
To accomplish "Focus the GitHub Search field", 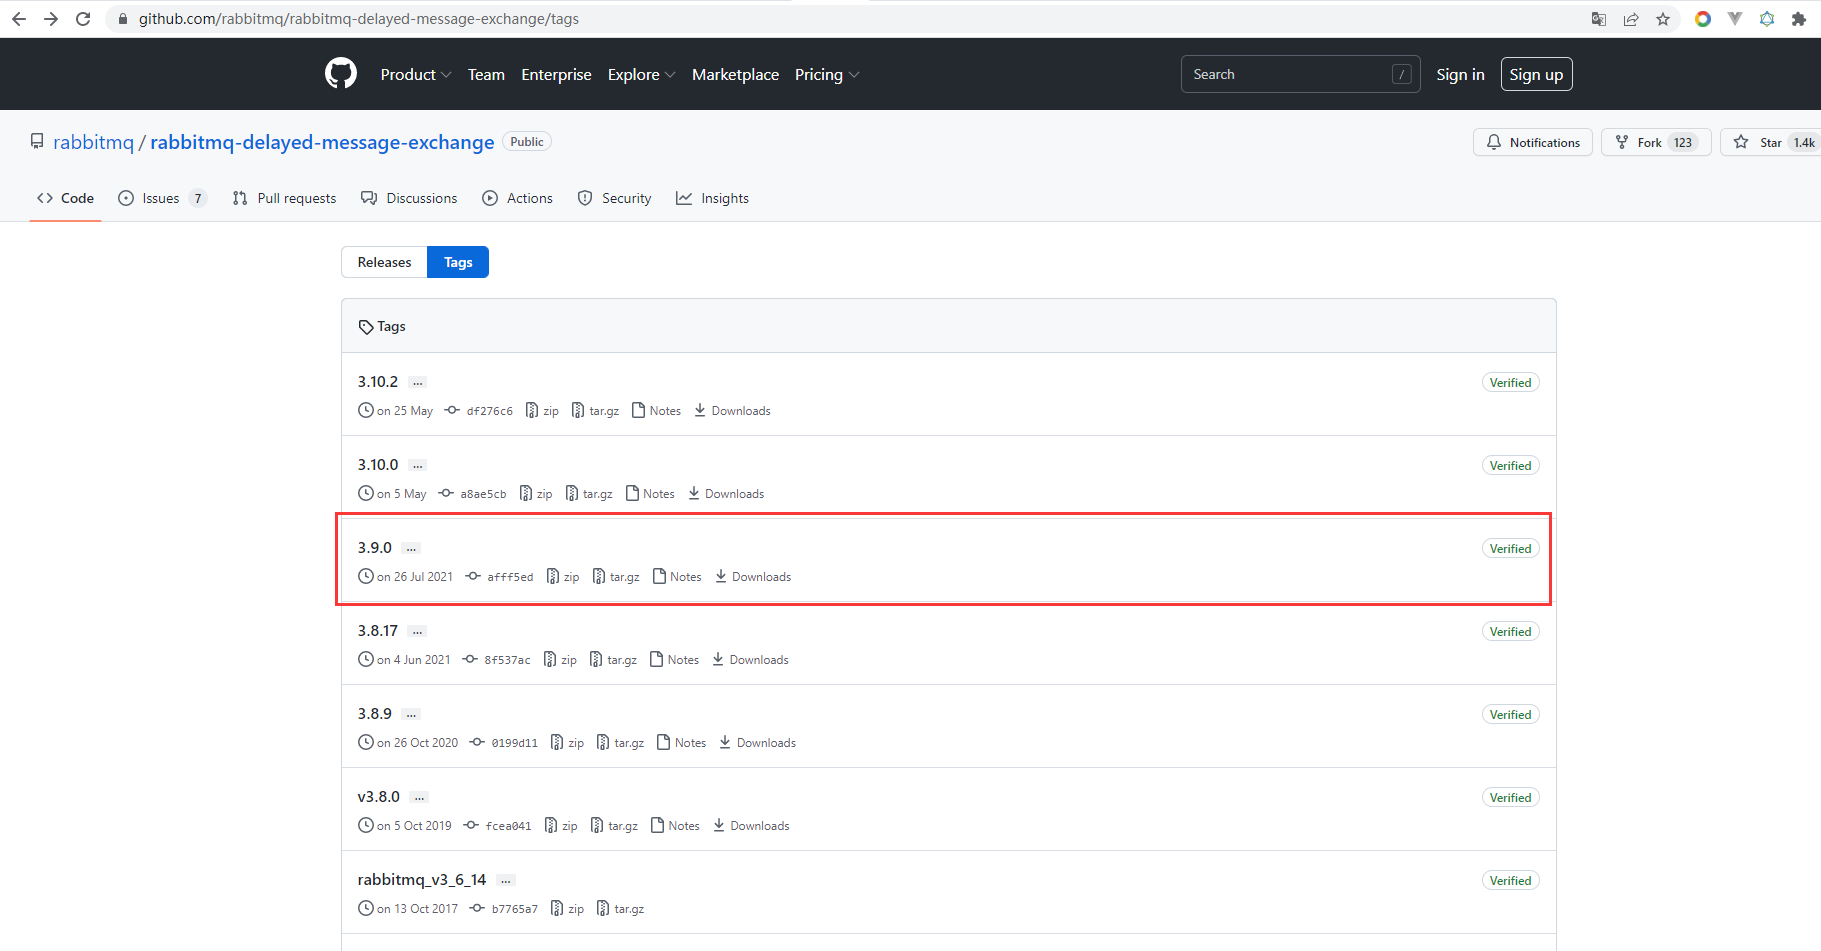I will [x=1300, y=75].
